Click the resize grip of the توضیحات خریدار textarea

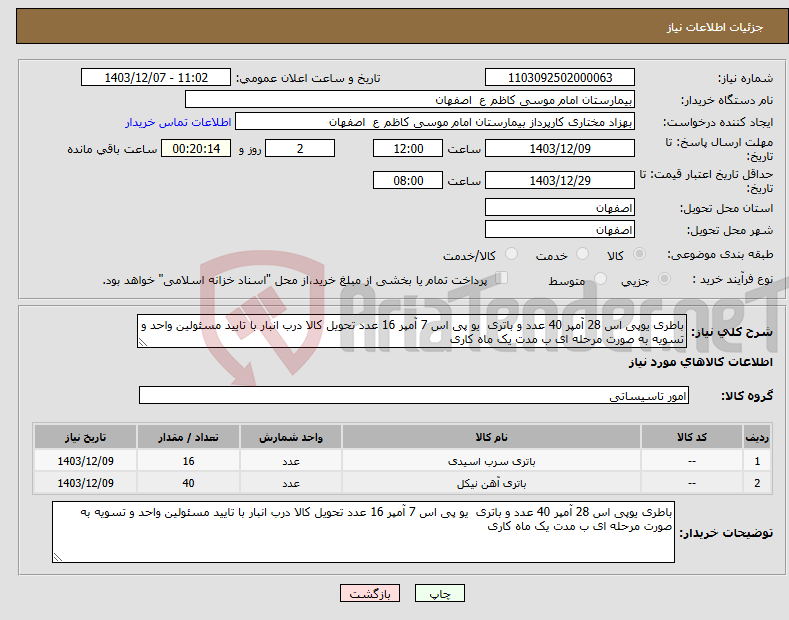(x=57, y=557)
